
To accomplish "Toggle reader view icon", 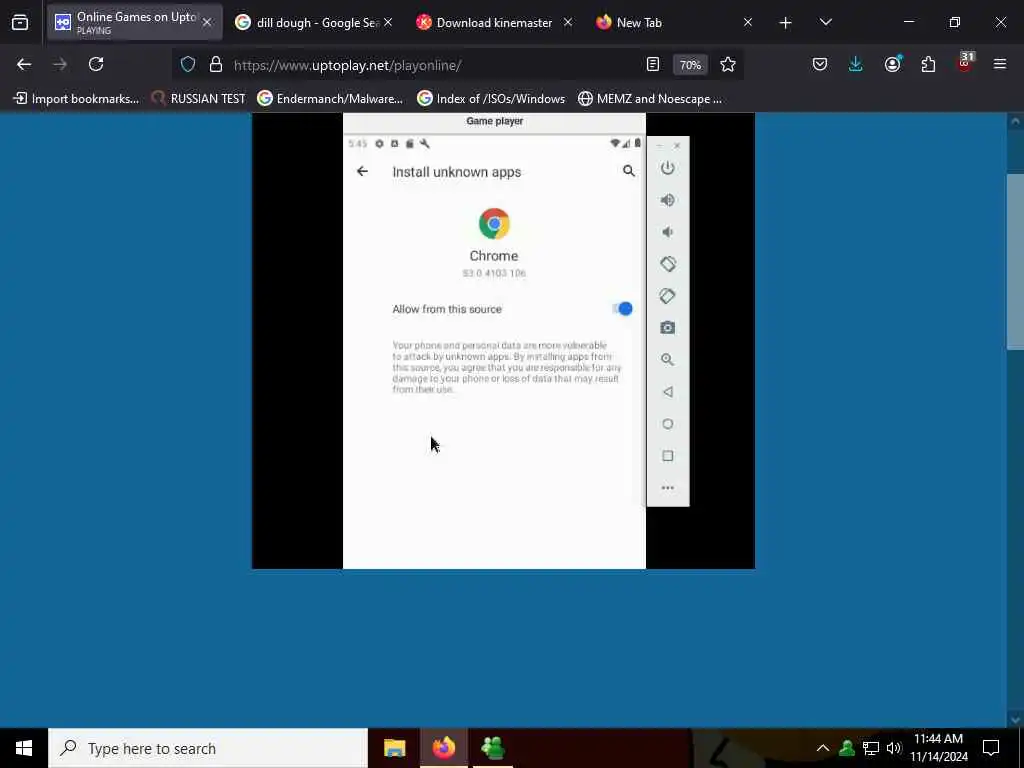I will 652,65.
